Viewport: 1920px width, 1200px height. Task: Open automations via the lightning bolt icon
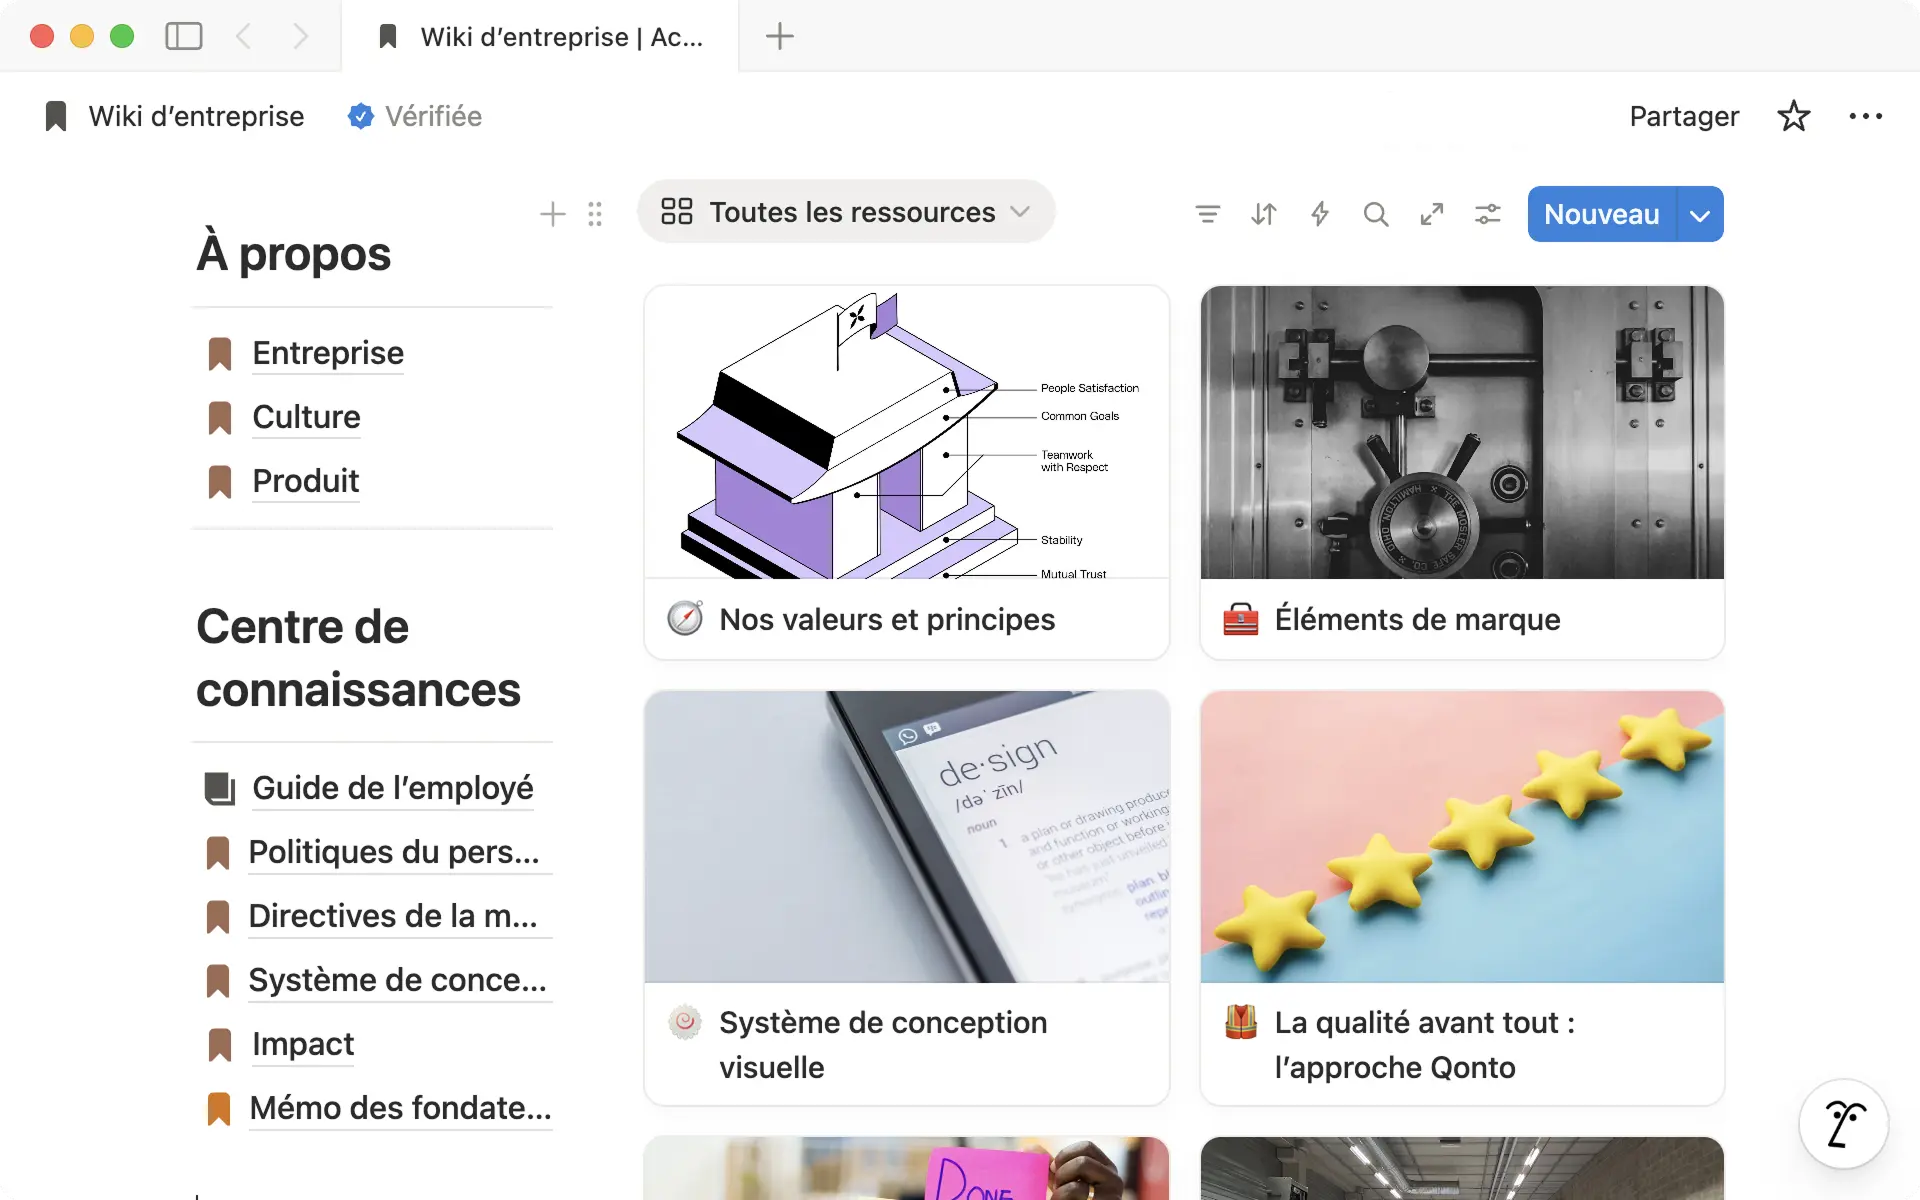click(1319, 214)
